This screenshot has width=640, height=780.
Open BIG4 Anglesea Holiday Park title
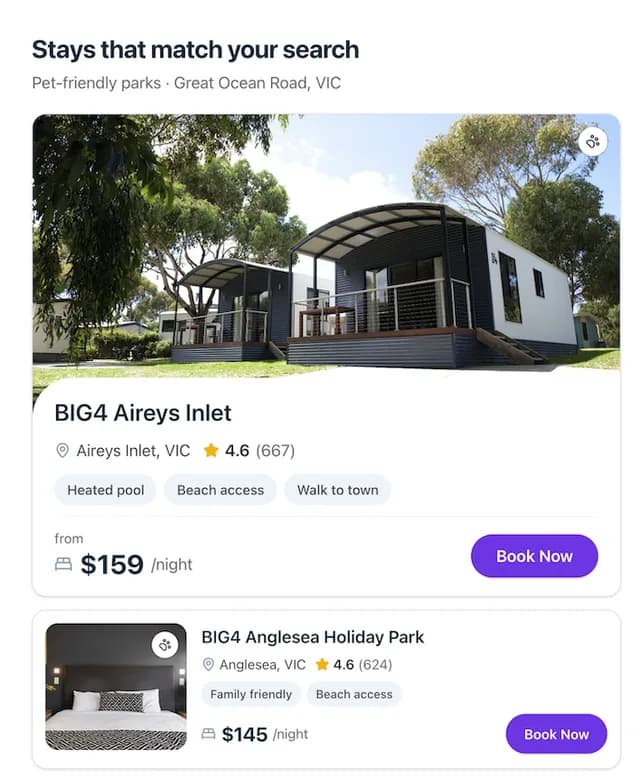click(x=313, y=637)
